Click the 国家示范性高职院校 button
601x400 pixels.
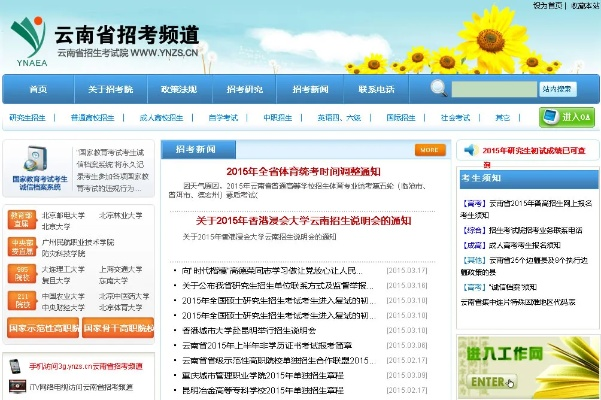(39, 327)
